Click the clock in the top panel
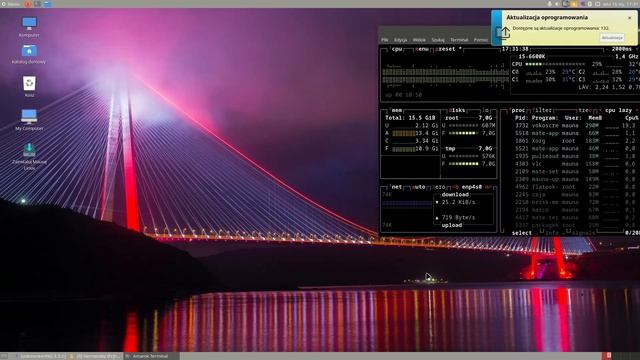Viewport: 640px width, 360px height. (x=621, y=4)
